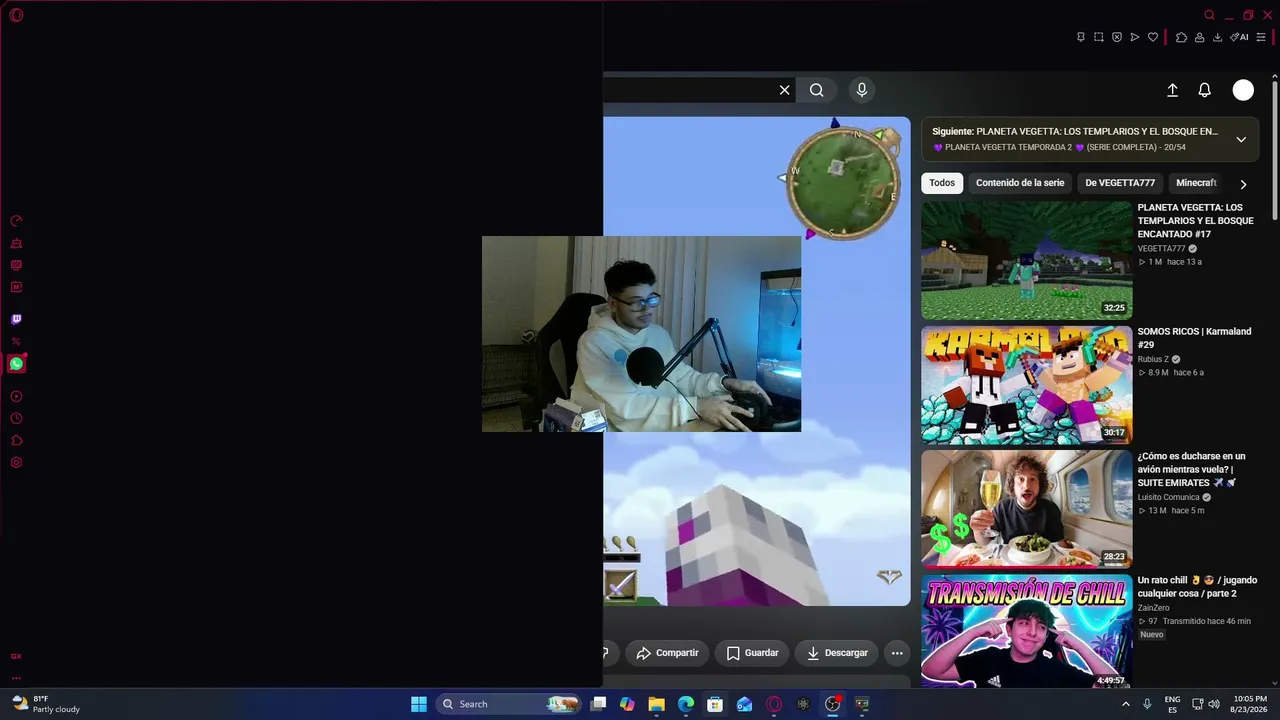Viewport: 1280px width, 720px height.
Task: Open title ¿Cómo es ducharse en un avión
Action: pyautogui.click(x=1191, y=469)
